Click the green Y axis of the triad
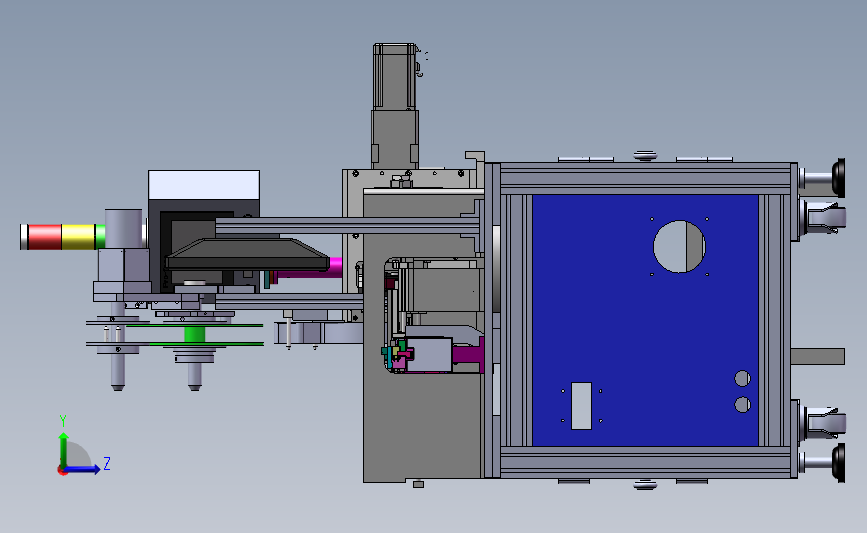This screenshot has height=533, width=867. pyautogui.click(x=64, y=450)
